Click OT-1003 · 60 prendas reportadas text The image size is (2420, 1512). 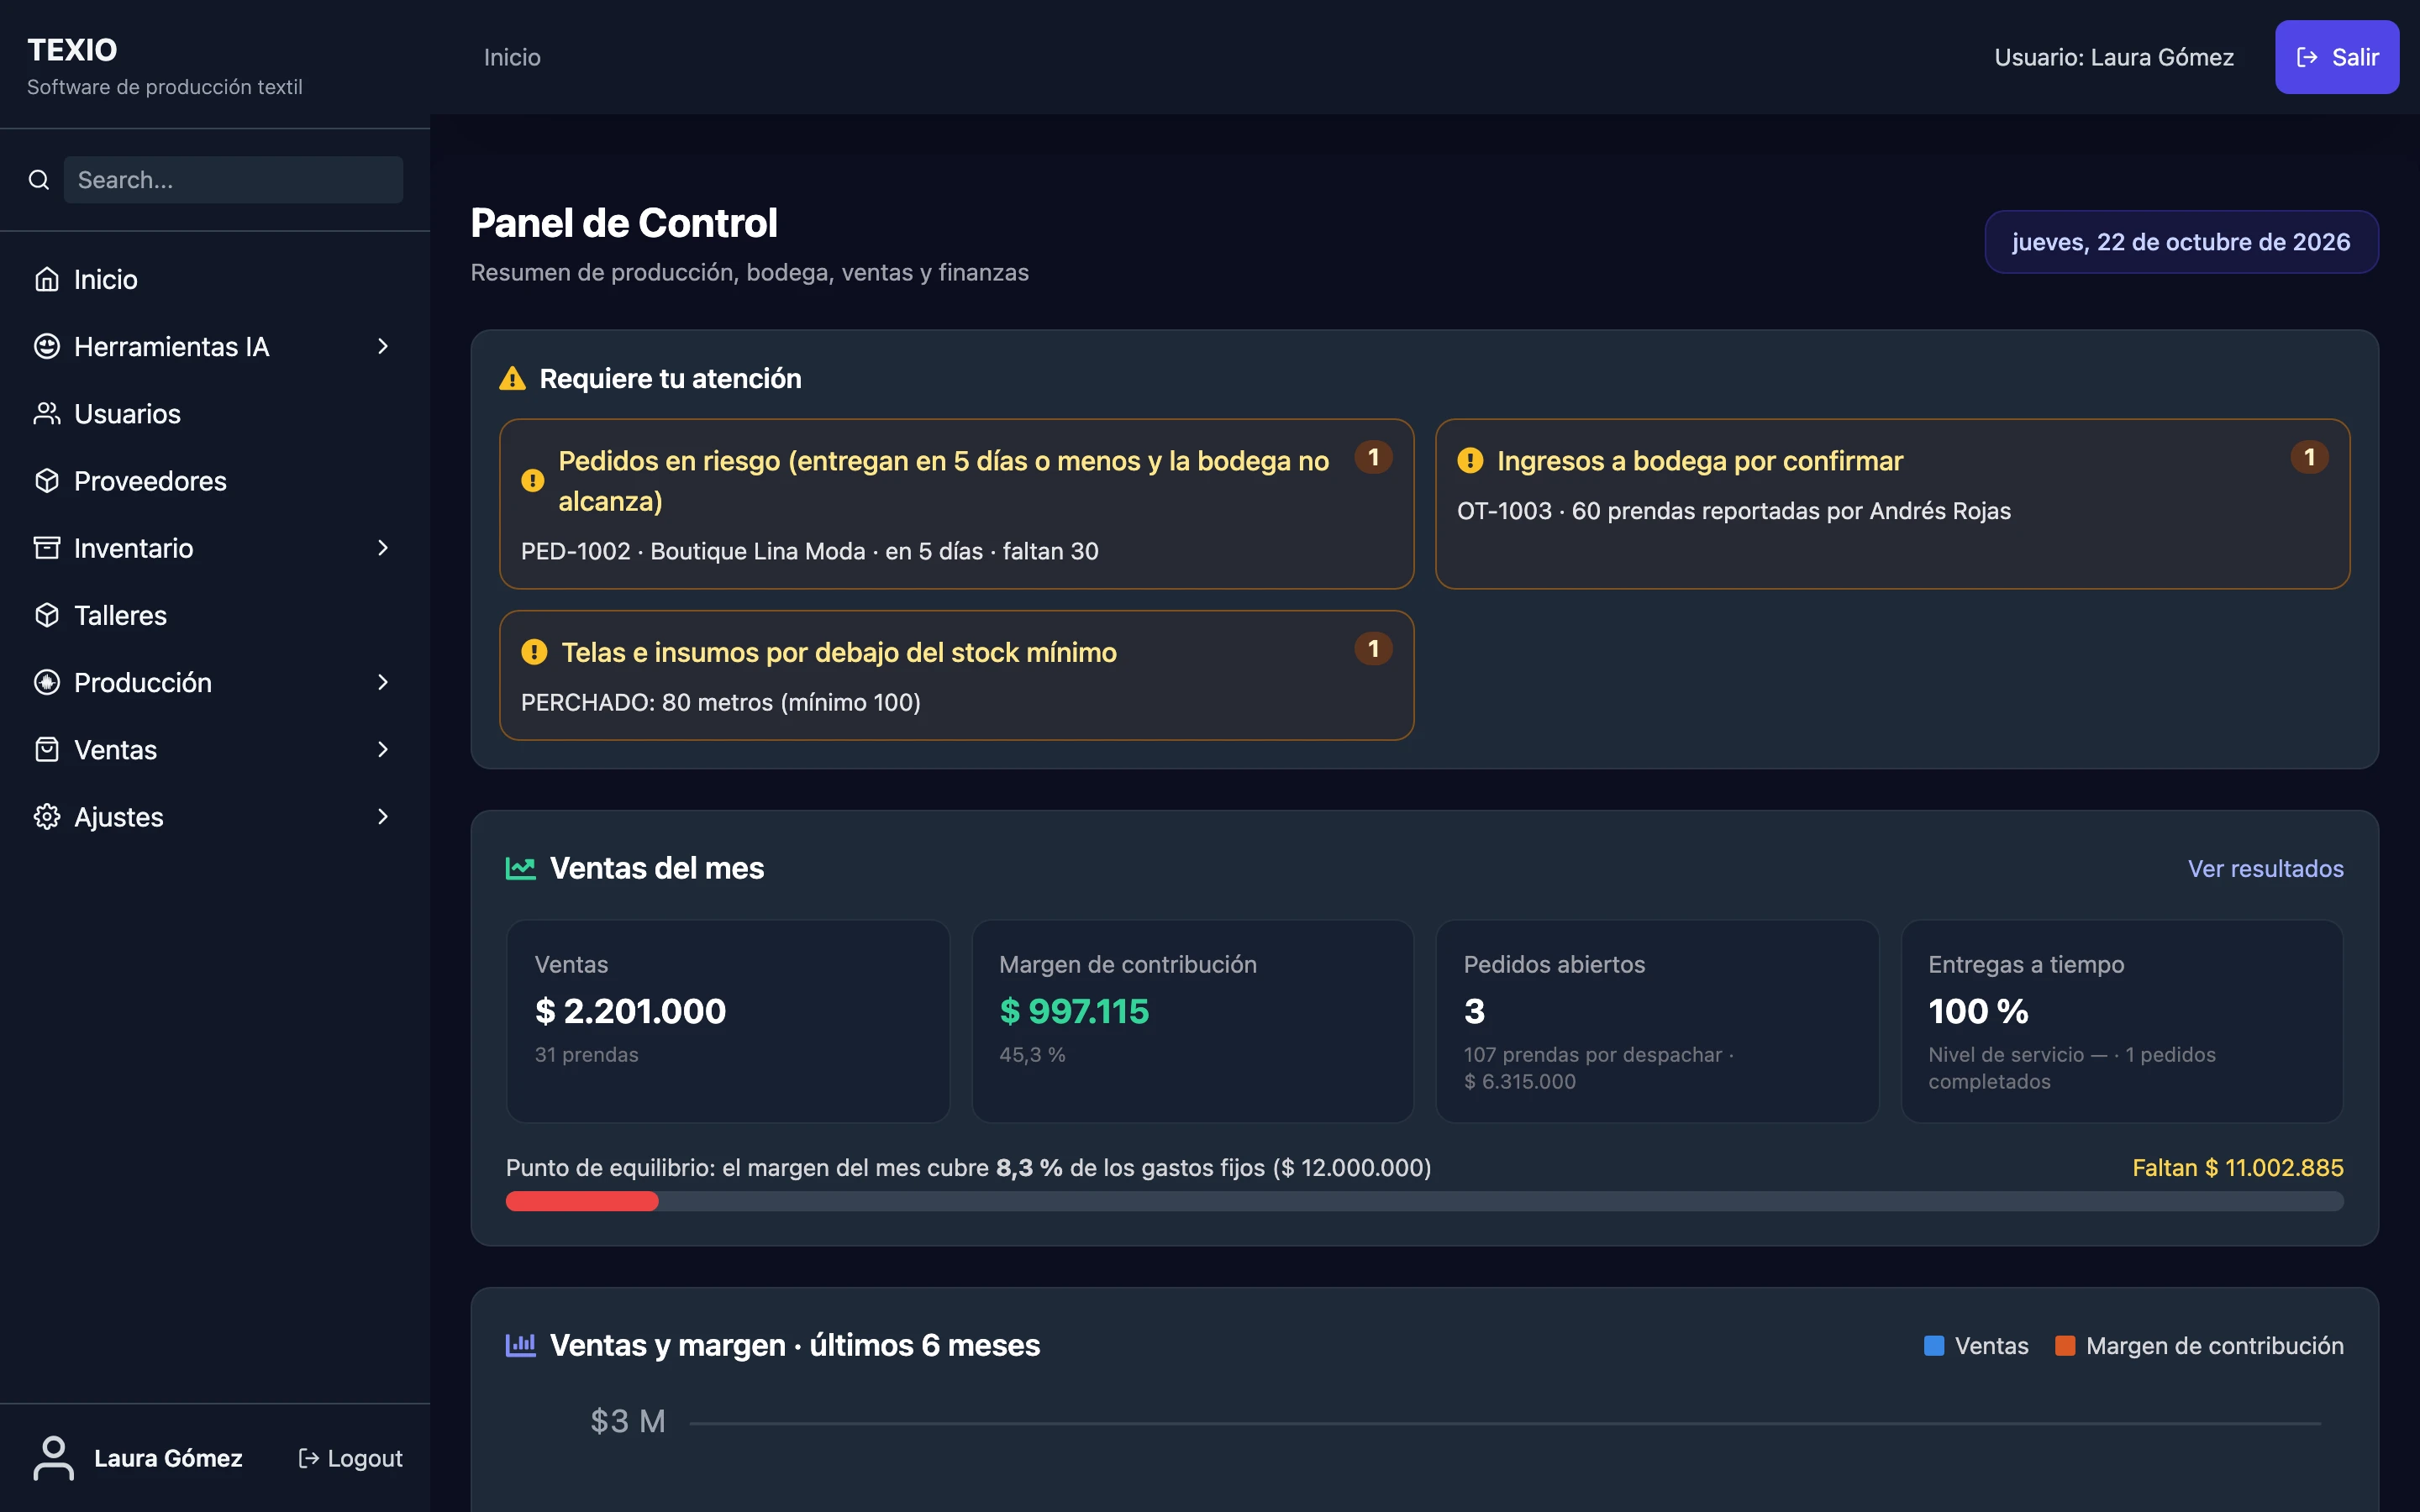coord(1734,511)
